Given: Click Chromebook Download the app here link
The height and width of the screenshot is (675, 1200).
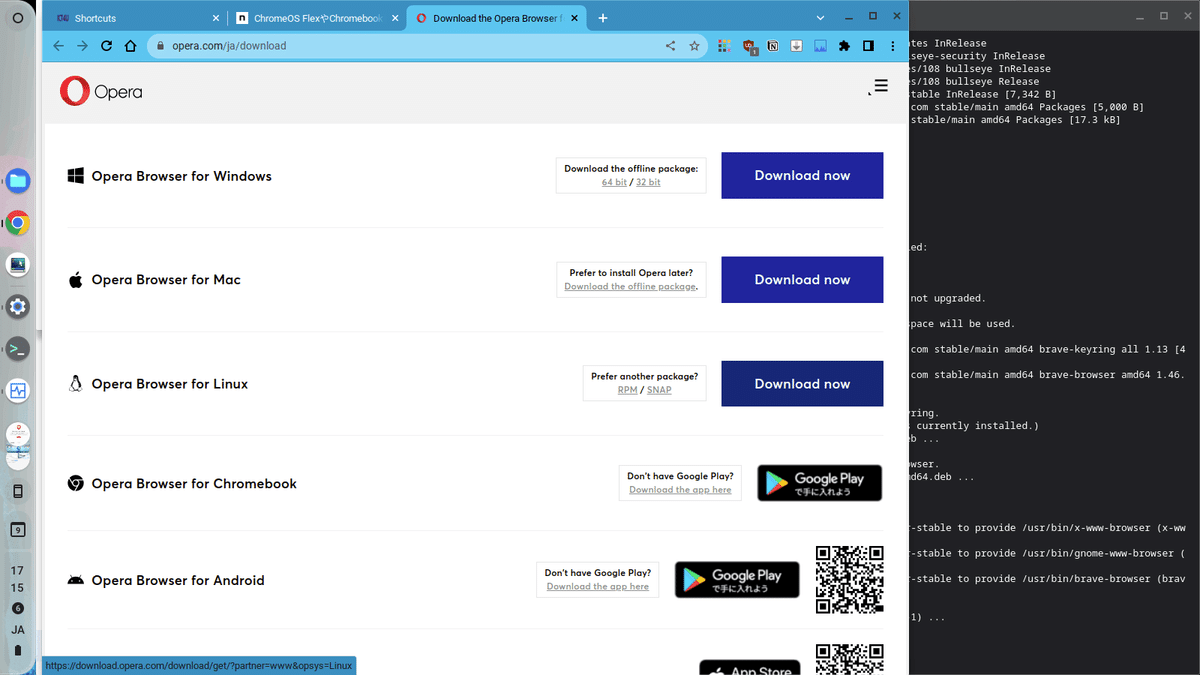Looking at the screenshot, I should (x=680, y=490).
